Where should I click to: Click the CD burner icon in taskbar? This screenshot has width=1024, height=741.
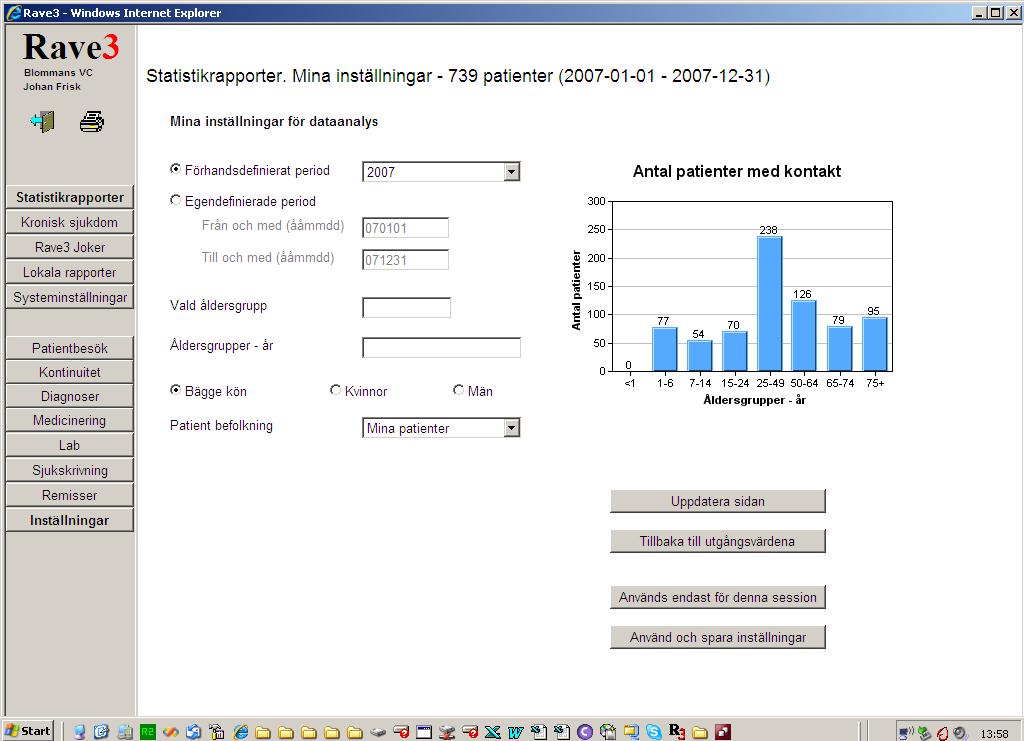pos(607,732)
